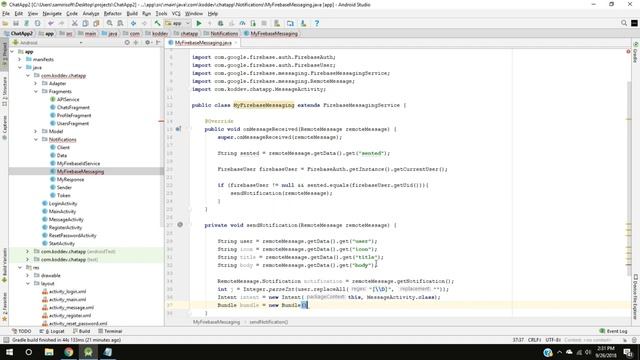Open the Event Log
The width and height of the screenshot is (640, 360).
[x=613, y=331]
